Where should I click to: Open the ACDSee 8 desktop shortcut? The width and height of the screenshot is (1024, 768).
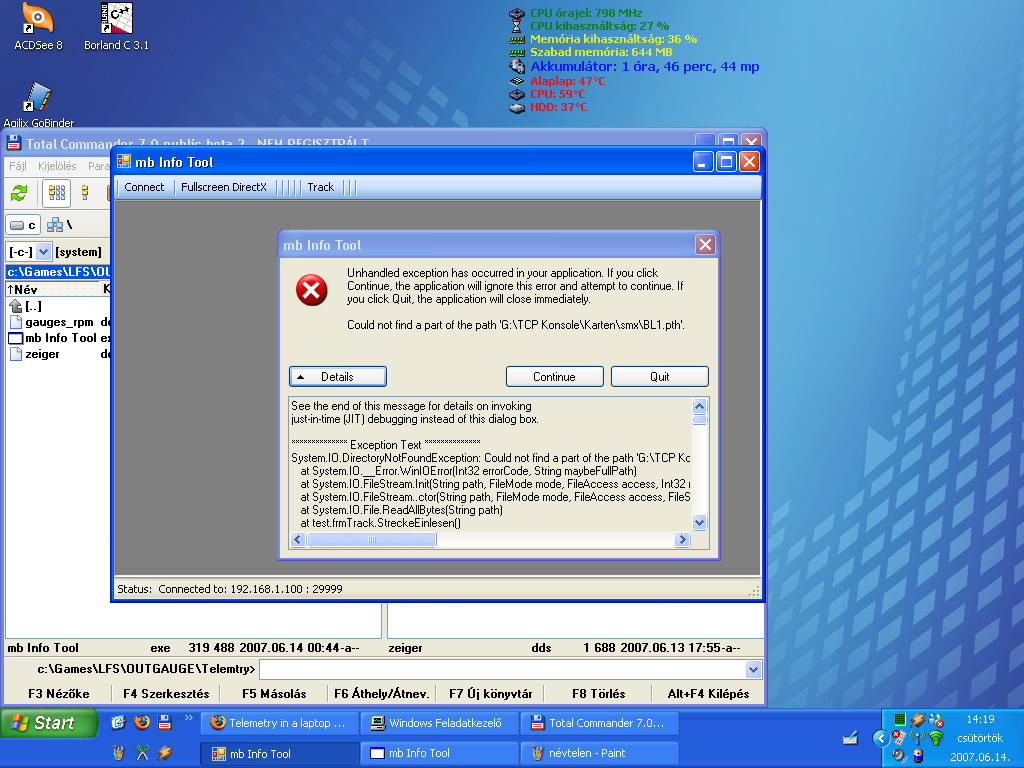[x=38, y=26]
